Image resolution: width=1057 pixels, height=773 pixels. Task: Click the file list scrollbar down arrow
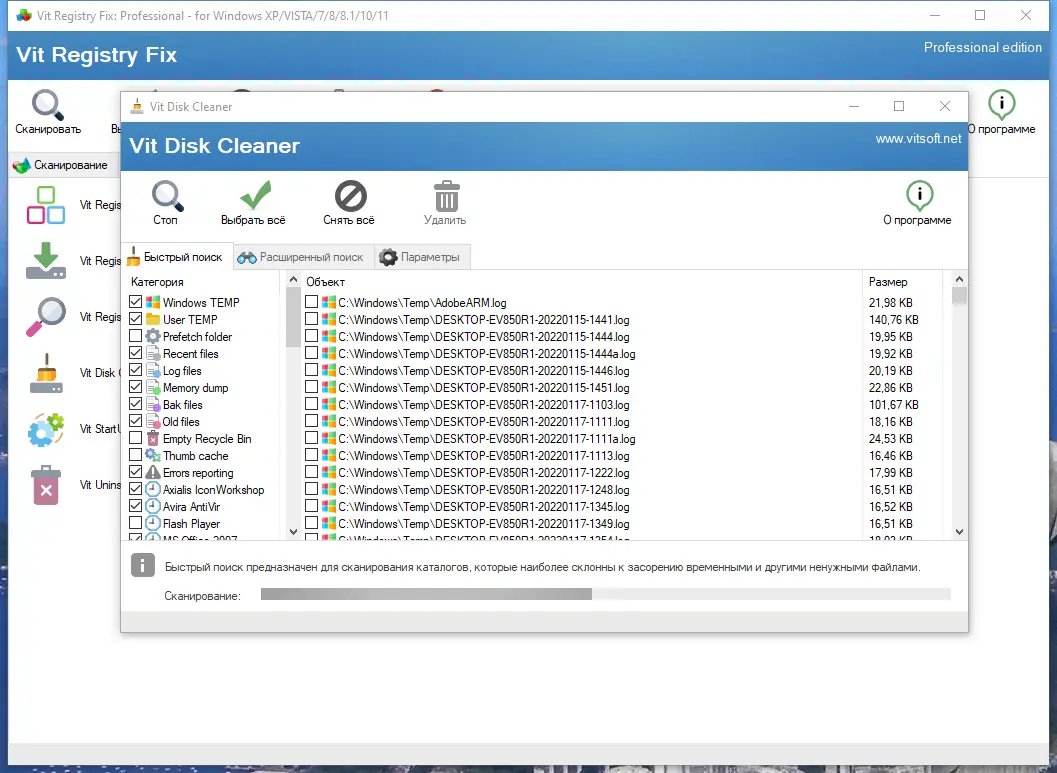tap(959, 532)
